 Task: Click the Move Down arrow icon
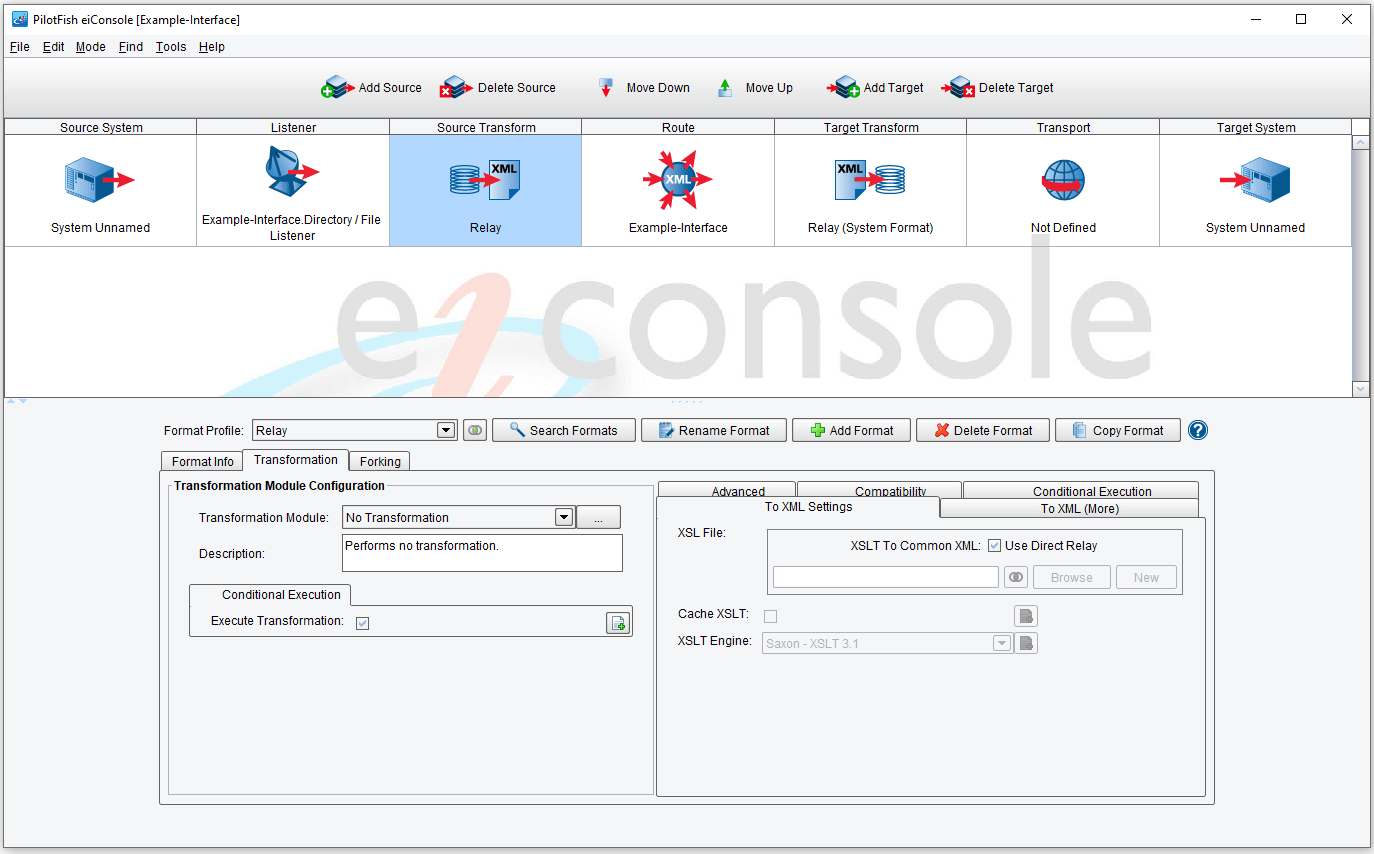[x=606, y=88]
